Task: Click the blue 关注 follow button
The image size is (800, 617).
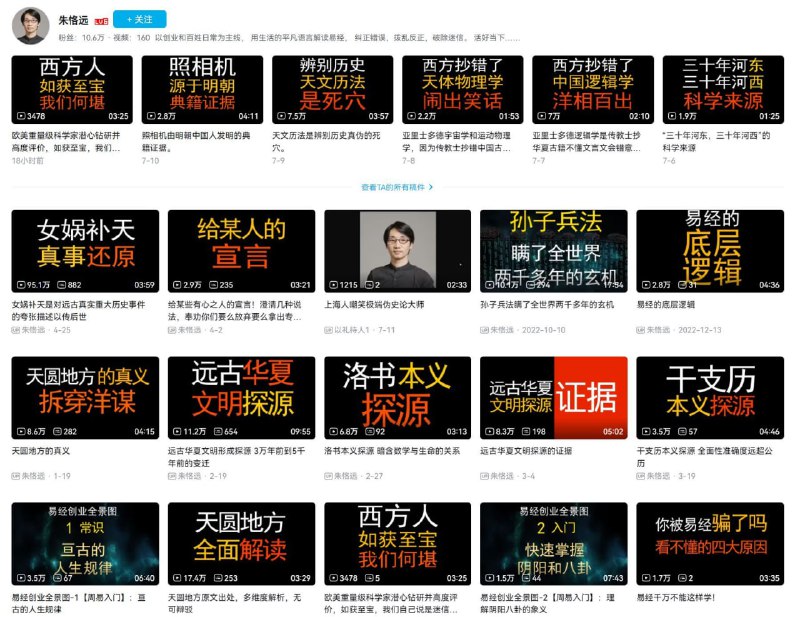Action: click(x=140, y=19)
